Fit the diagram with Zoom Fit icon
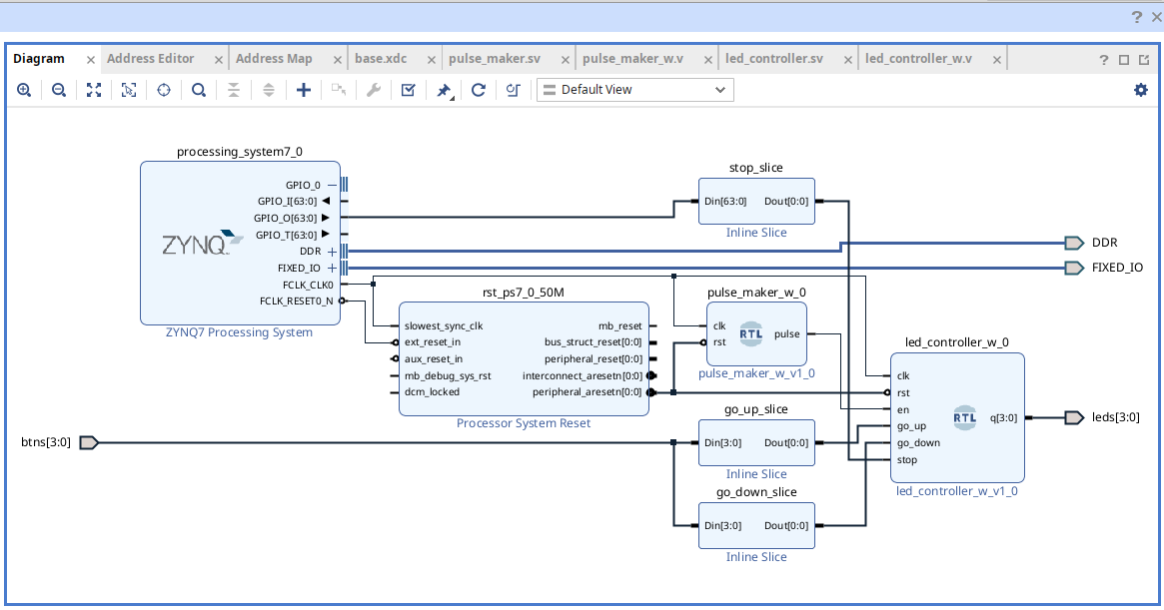The image size is (1164, 610). pos(94,90)
